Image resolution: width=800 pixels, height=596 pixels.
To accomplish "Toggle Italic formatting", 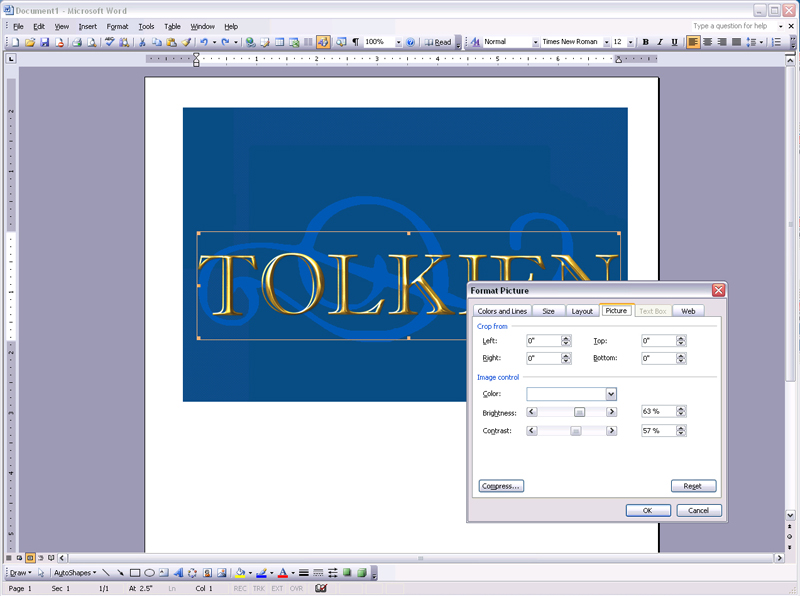I will [x=660, y=42].
